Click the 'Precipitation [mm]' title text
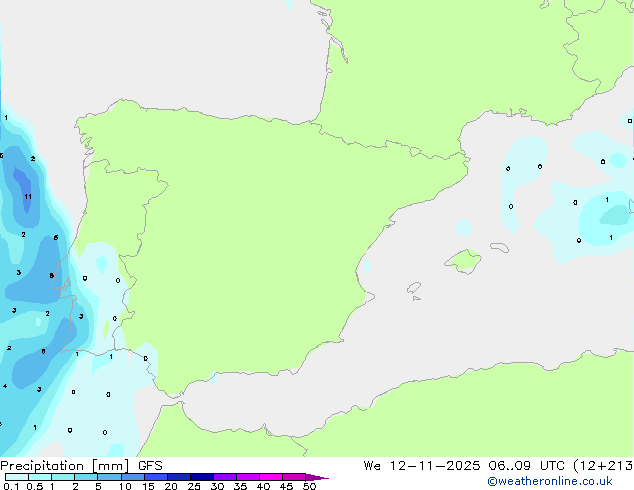This screenshot has height=490, width=634. pos(65,466)
